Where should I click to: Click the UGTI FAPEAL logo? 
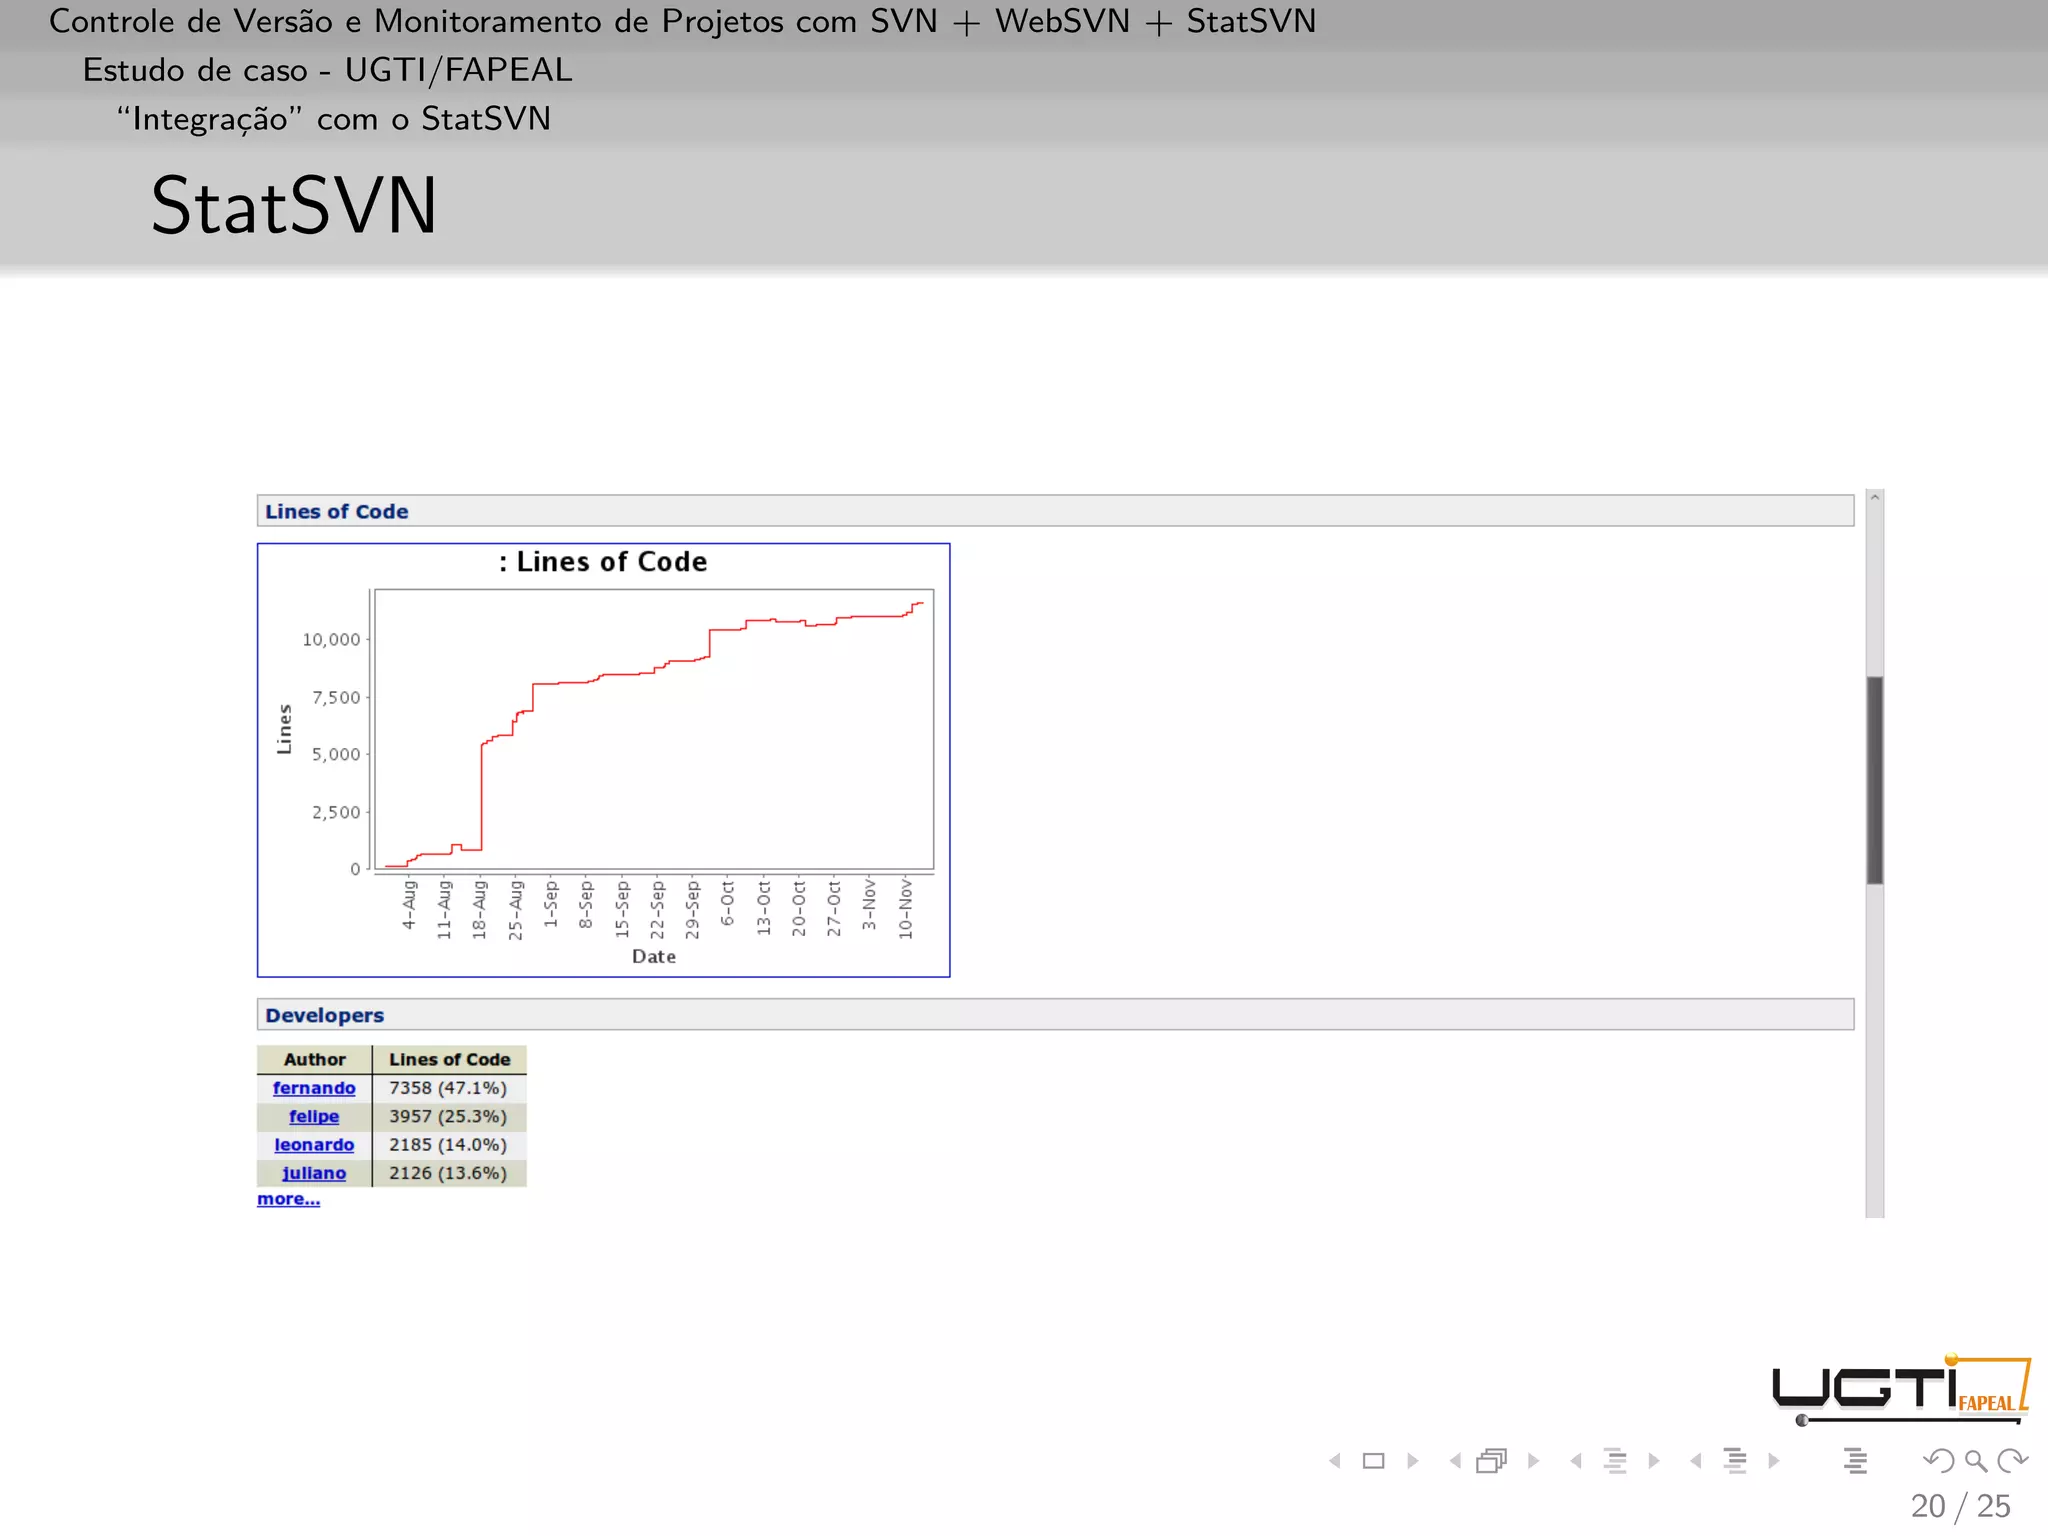coord(1901,1389)
